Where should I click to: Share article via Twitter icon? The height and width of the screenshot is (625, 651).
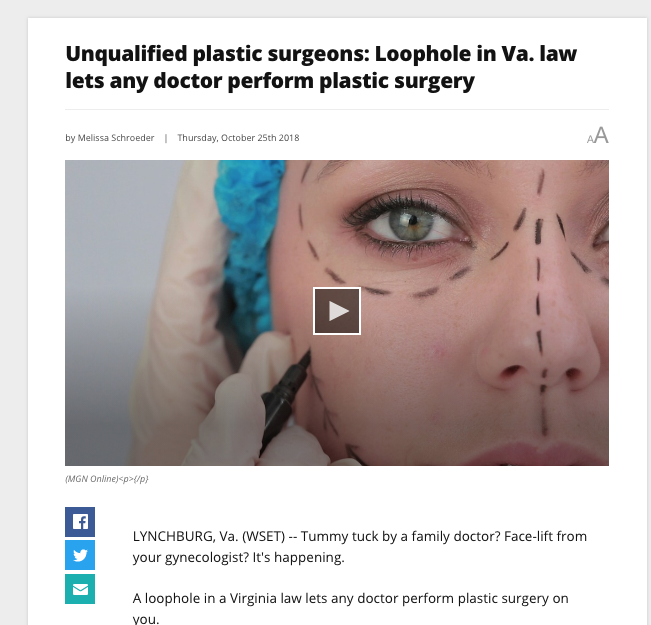[80, 555]
